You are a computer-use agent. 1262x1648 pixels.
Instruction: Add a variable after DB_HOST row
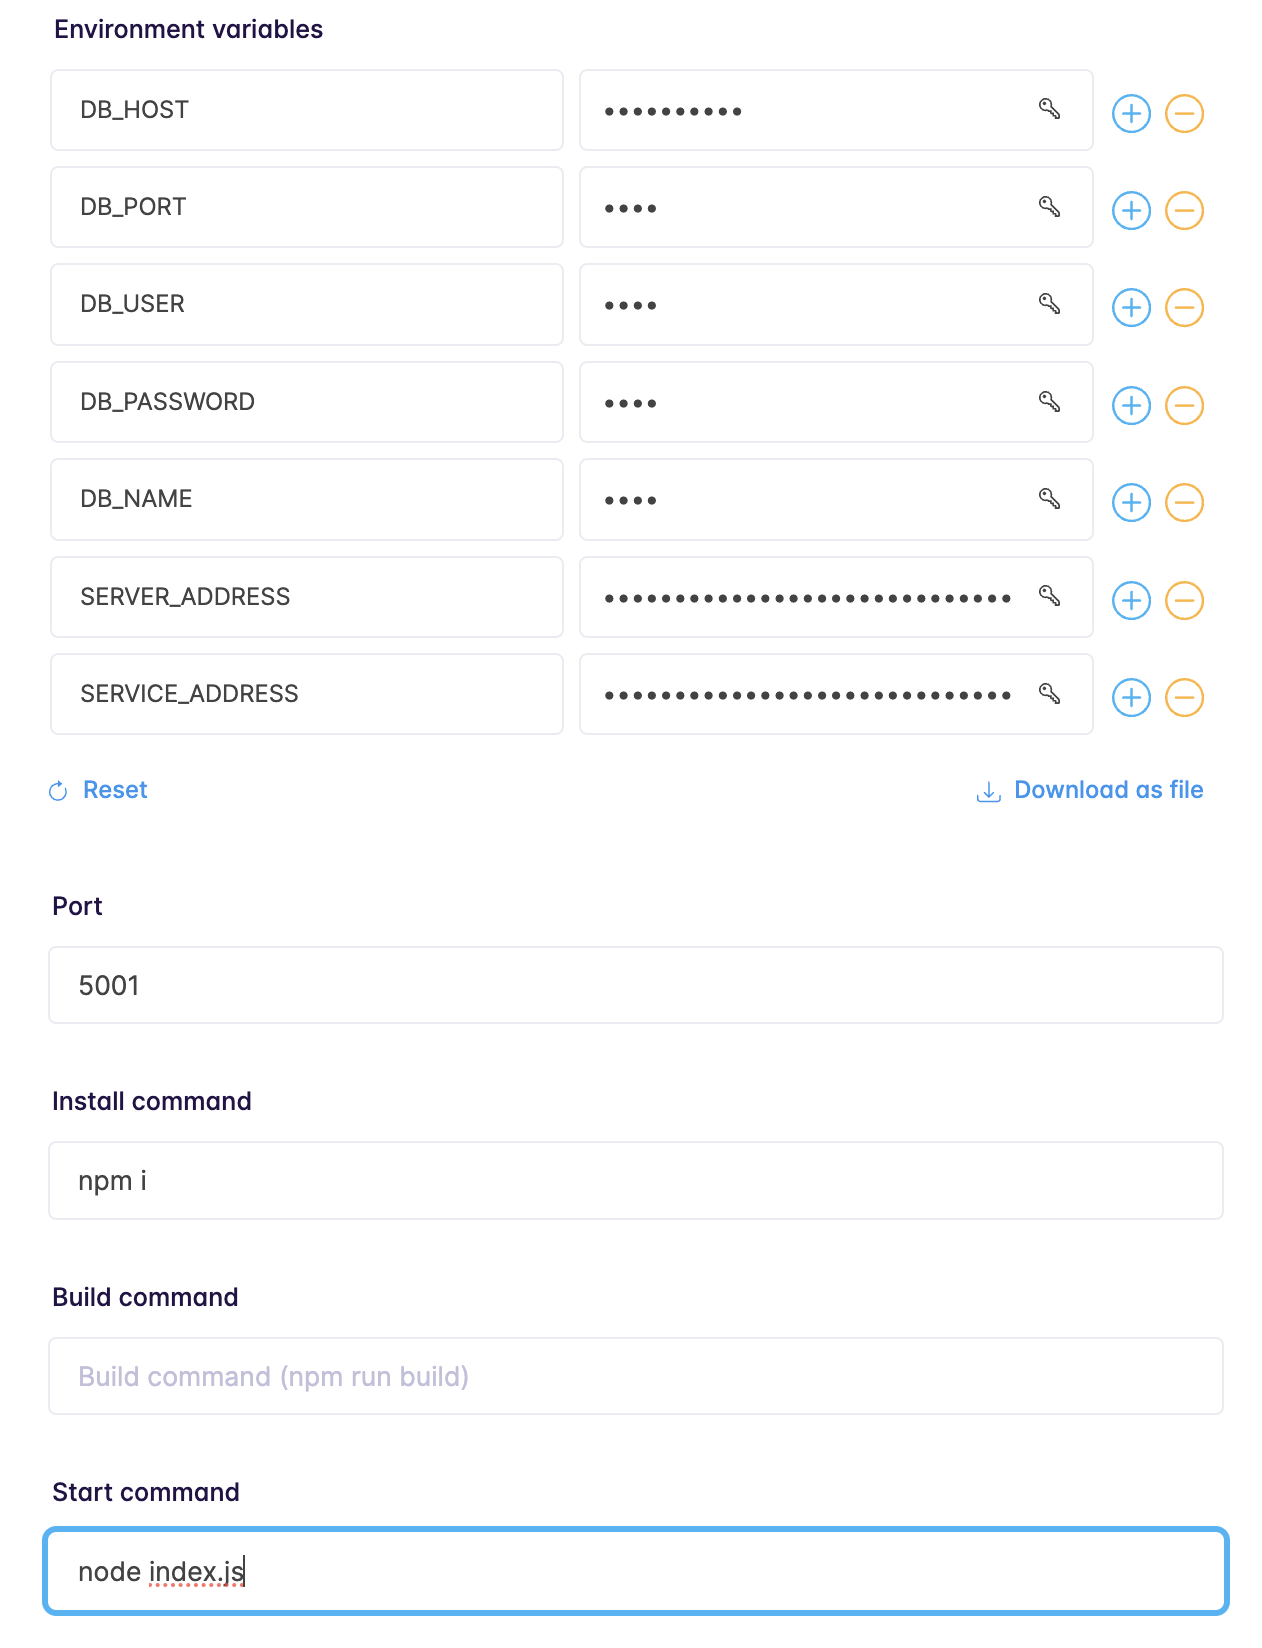coord(1132,113)
